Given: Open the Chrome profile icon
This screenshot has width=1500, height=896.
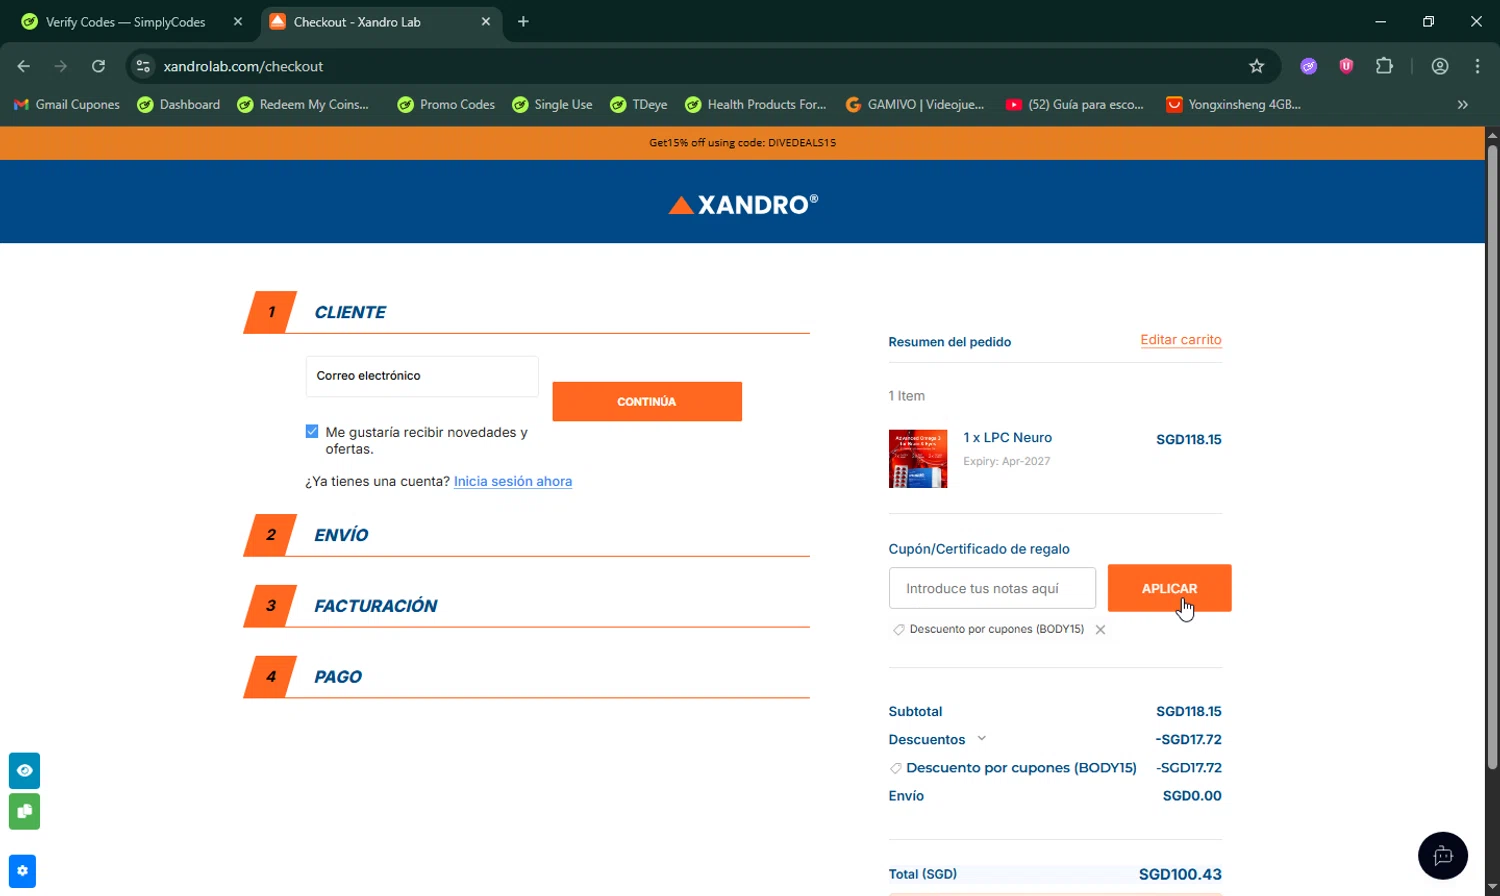Looking at the screenshot, I should [1440, 66].
